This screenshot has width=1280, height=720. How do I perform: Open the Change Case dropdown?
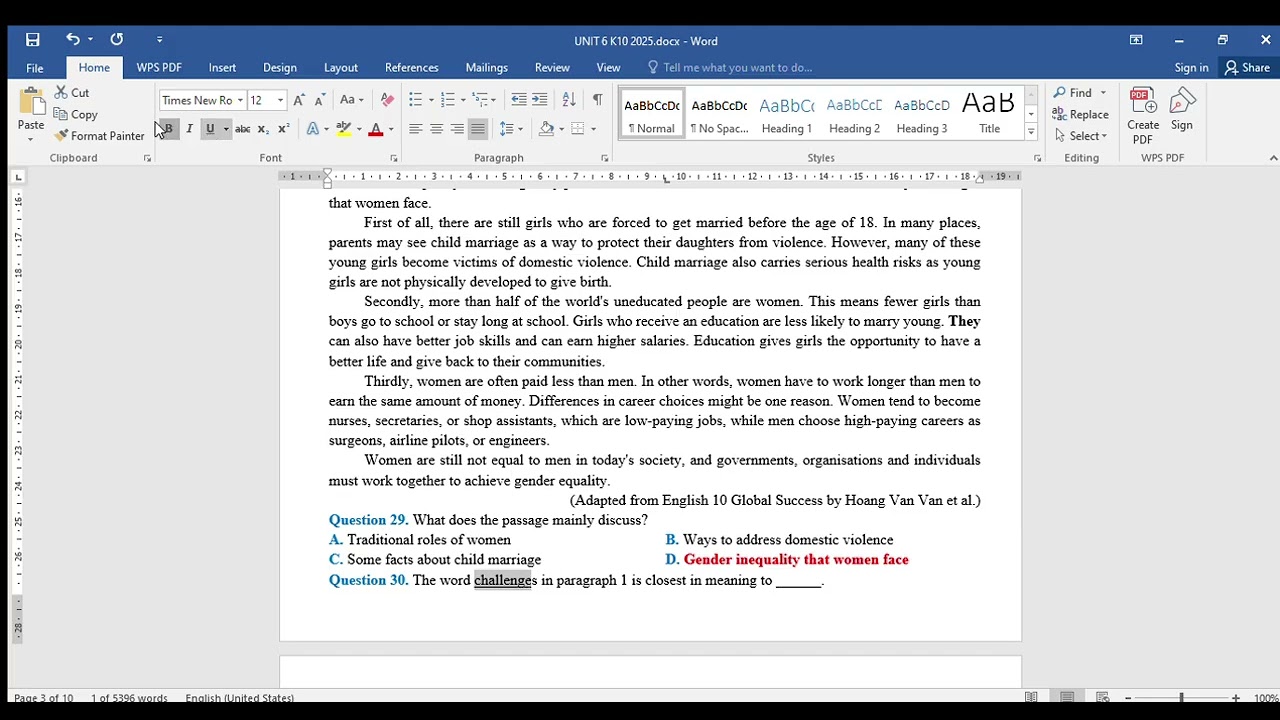point(351,100)
